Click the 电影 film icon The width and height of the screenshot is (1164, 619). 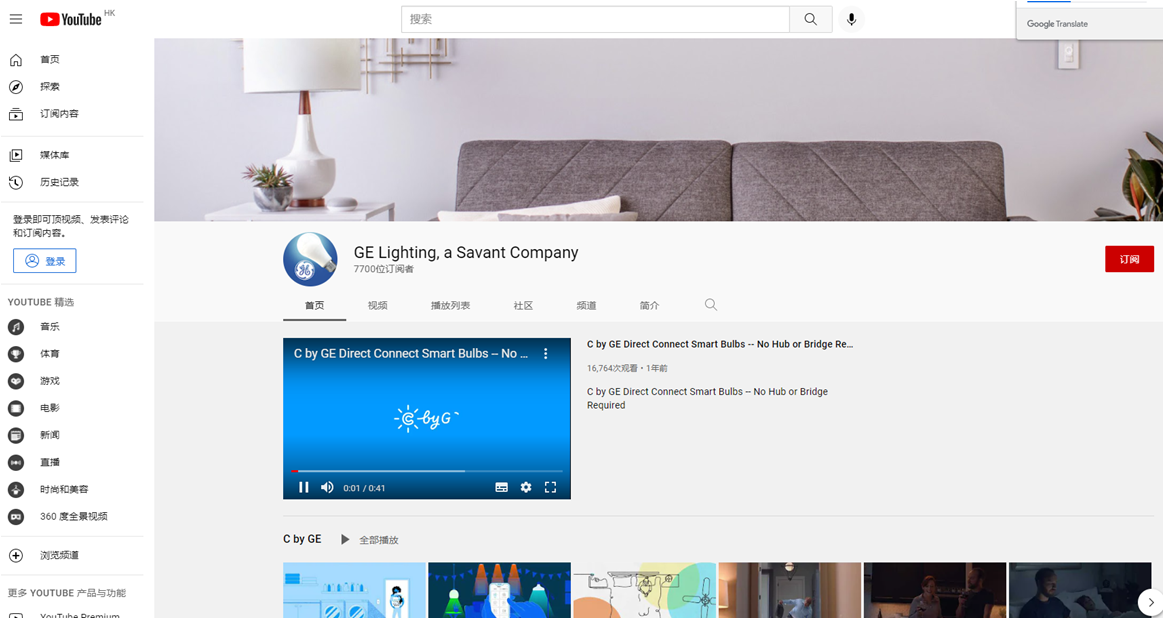(x=16, y=408)
